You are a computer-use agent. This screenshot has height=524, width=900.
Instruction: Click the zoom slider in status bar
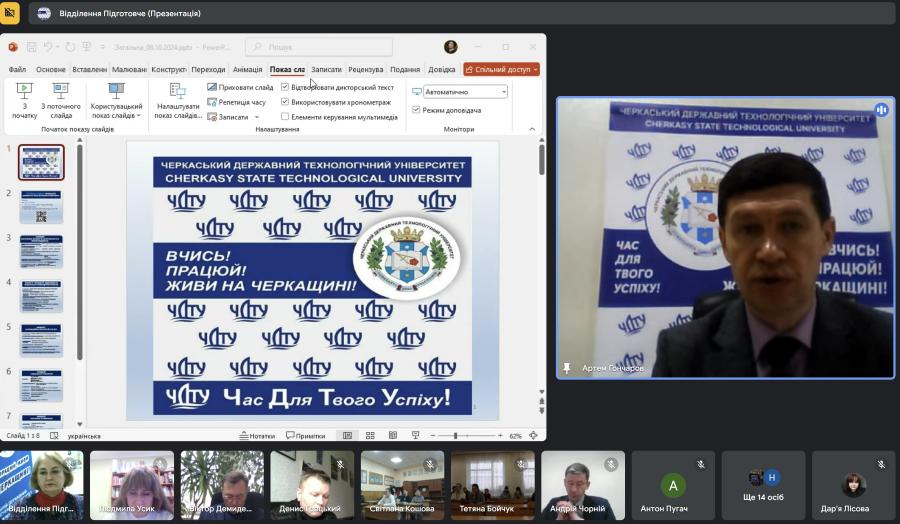pos(456,436)
